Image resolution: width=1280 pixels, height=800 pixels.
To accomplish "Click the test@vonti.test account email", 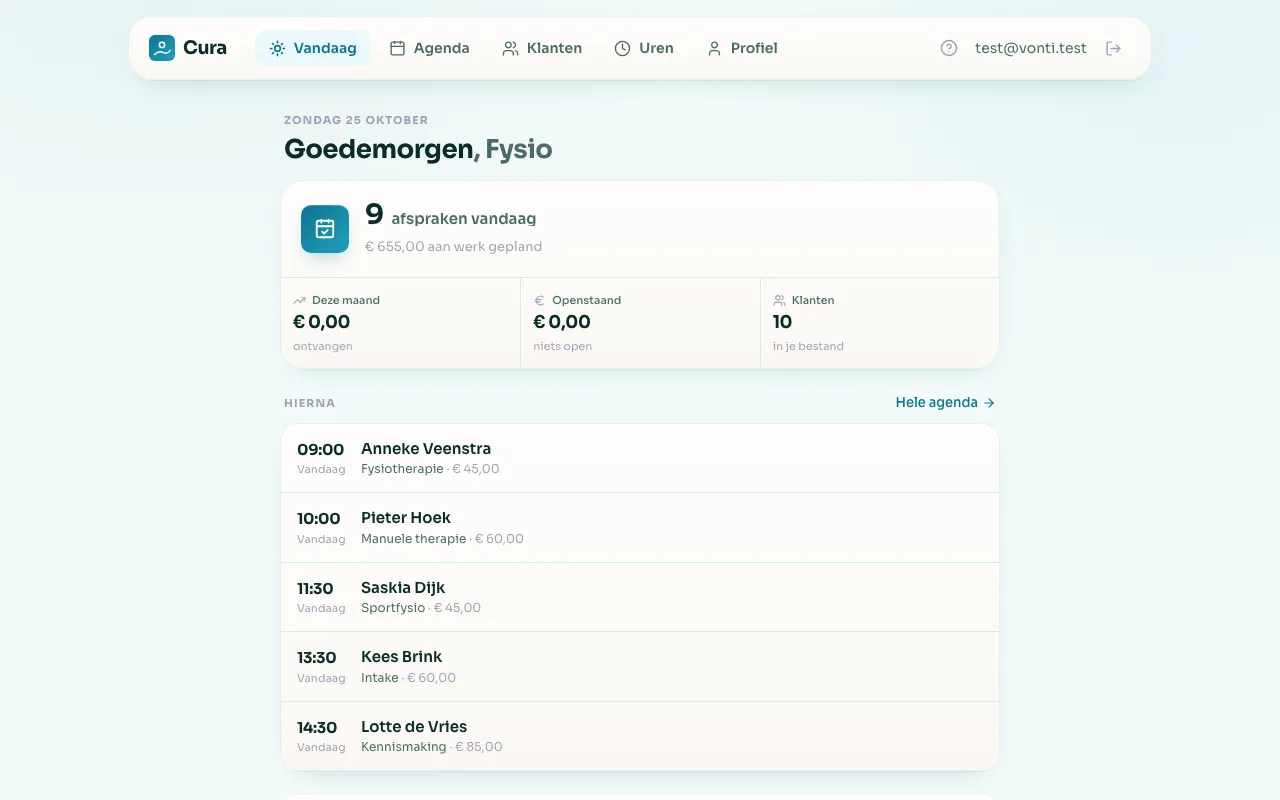I will point(1031,48).
